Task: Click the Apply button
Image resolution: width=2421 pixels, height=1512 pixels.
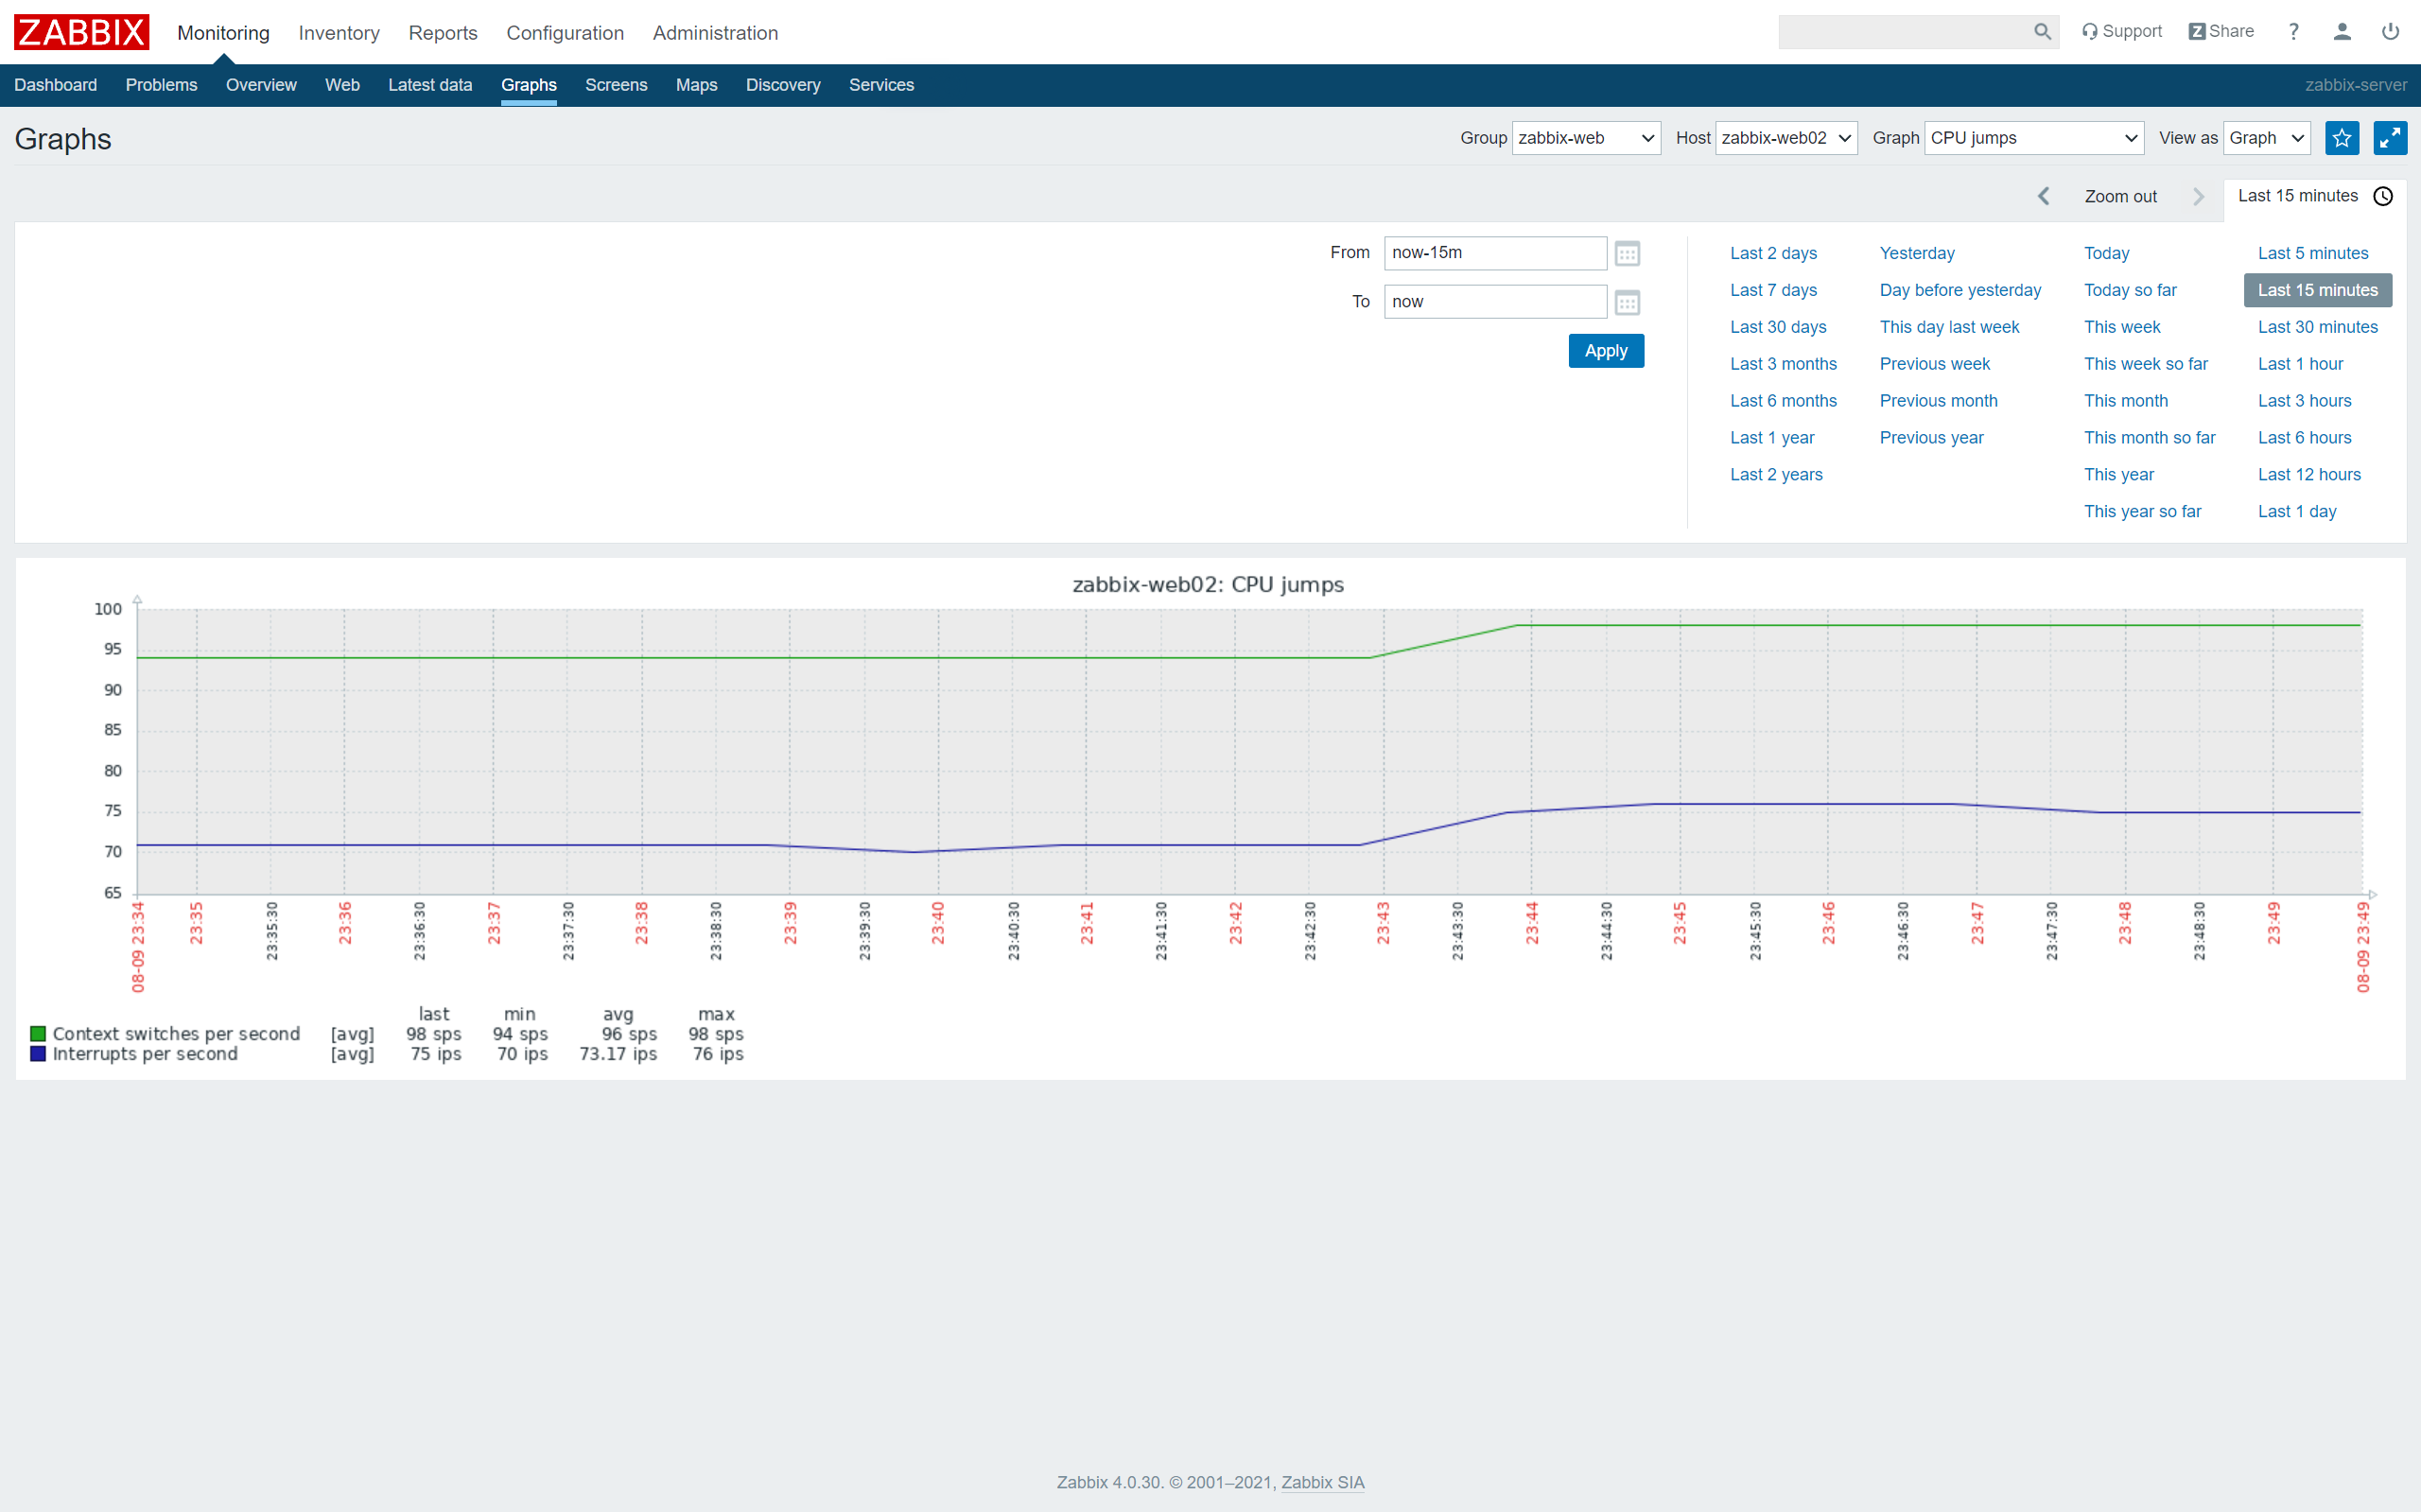Action: 1606,351
